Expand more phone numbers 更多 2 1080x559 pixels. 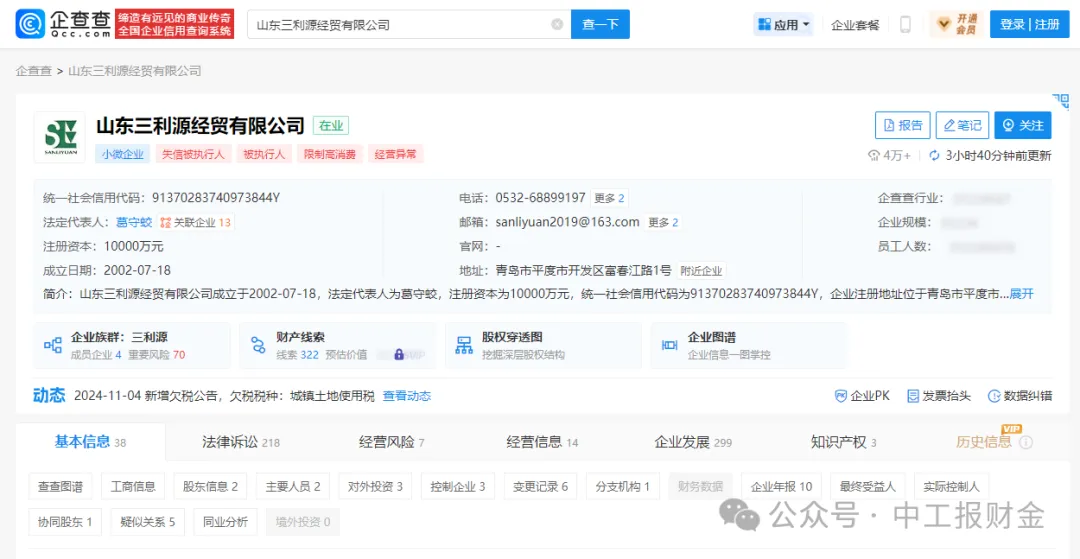[609, 198]
